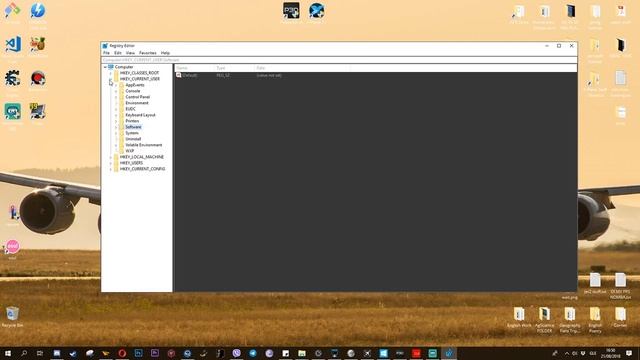Open the File menu in Registry Editor
This screenshot has height=360, width=640.
coord(106,53)
